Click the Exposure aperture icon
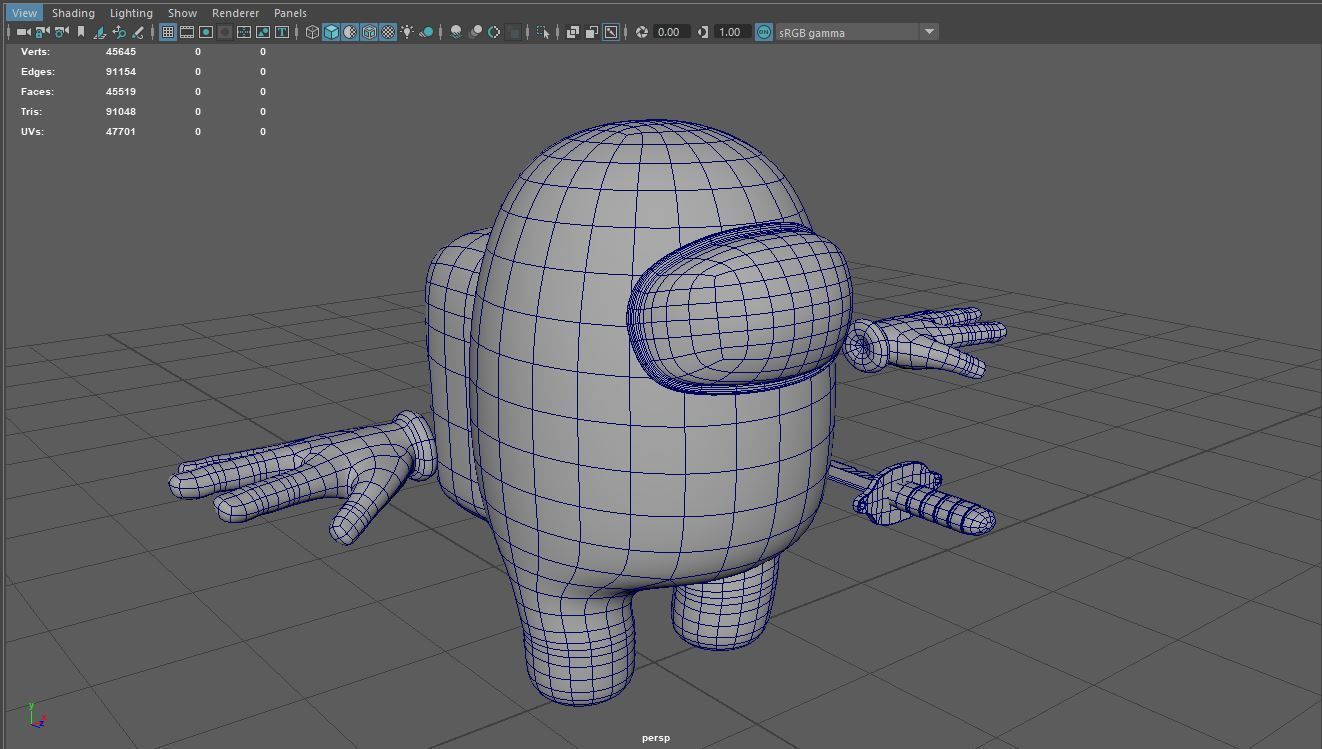 (x=642, y=32)
